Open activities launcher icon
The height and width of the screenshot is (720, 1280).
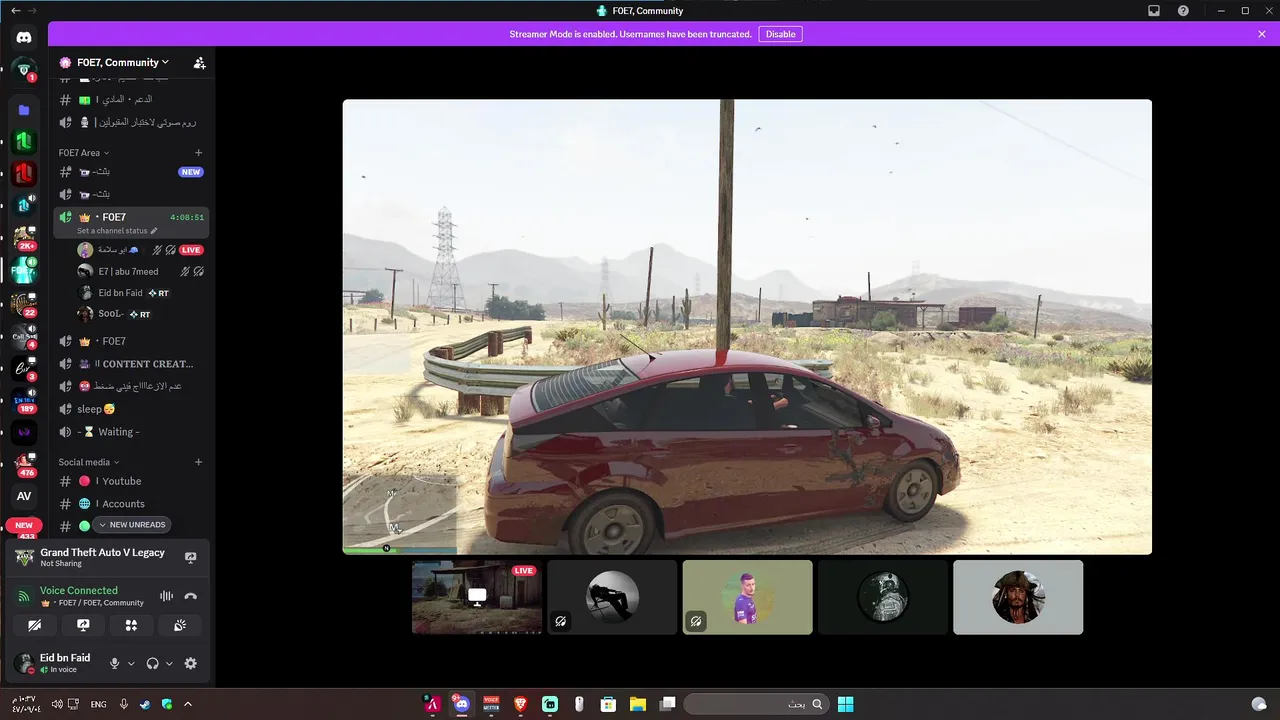(131, 625)
